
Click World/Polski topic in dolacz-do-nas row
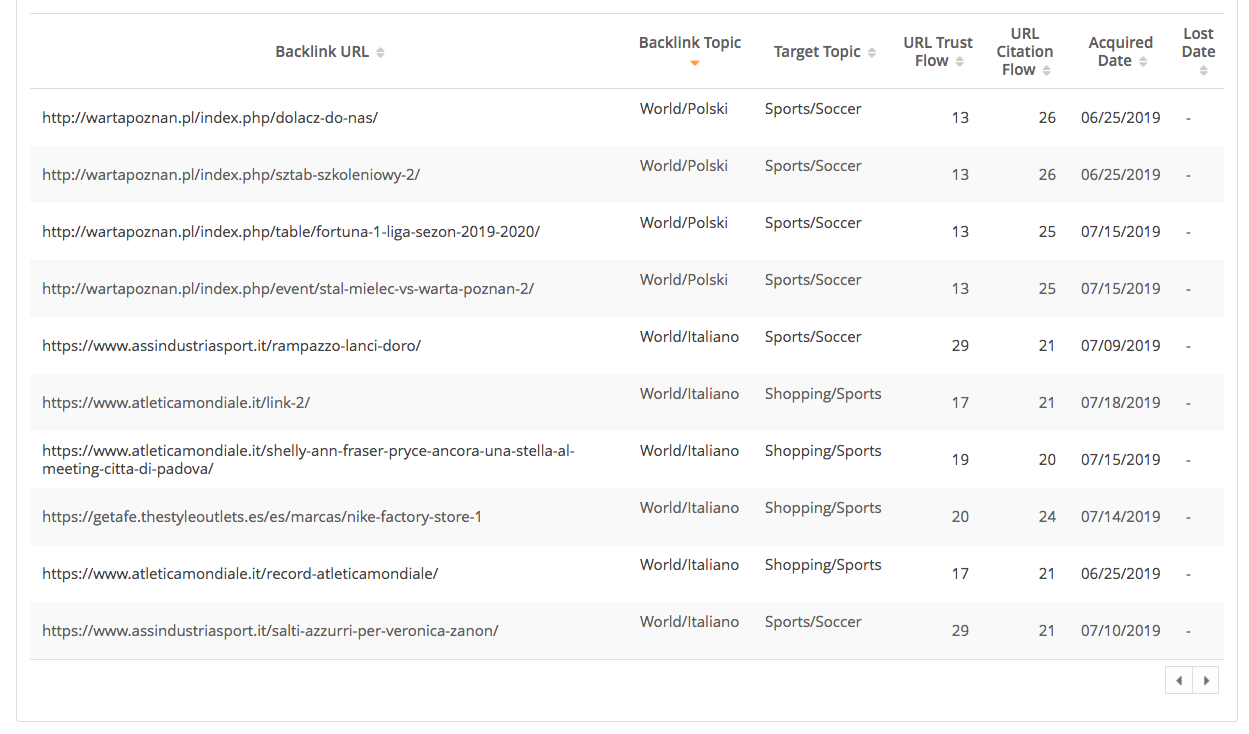[x=684, y=108]
